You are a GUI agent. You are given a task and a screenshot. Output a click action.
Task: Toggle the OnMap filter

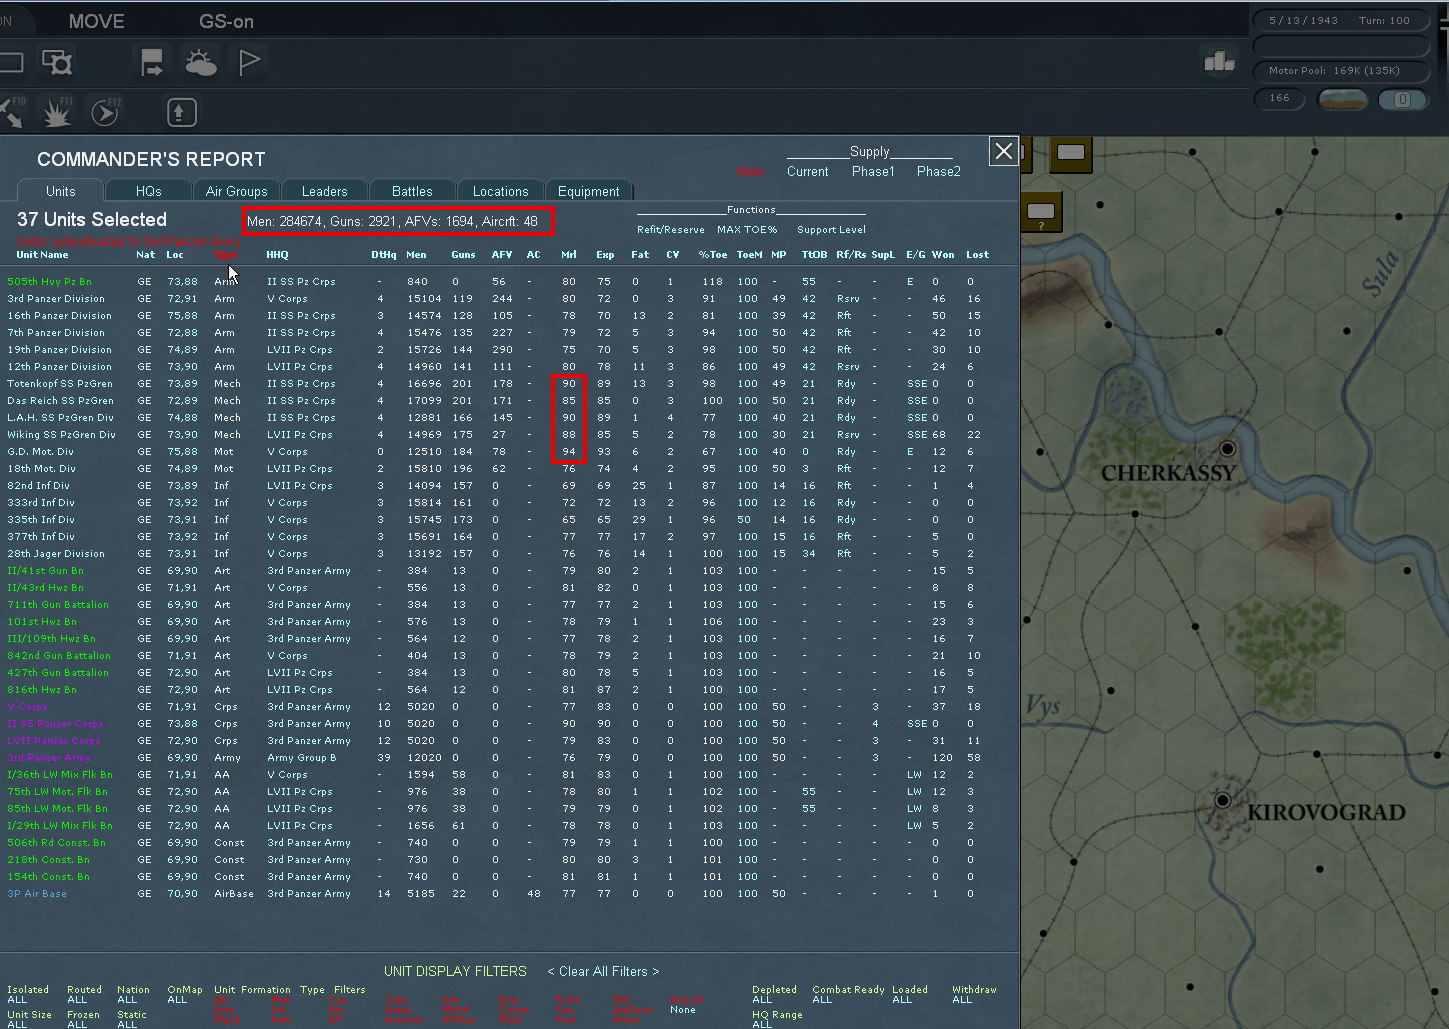pyautogui.click(x=185, y=994)
